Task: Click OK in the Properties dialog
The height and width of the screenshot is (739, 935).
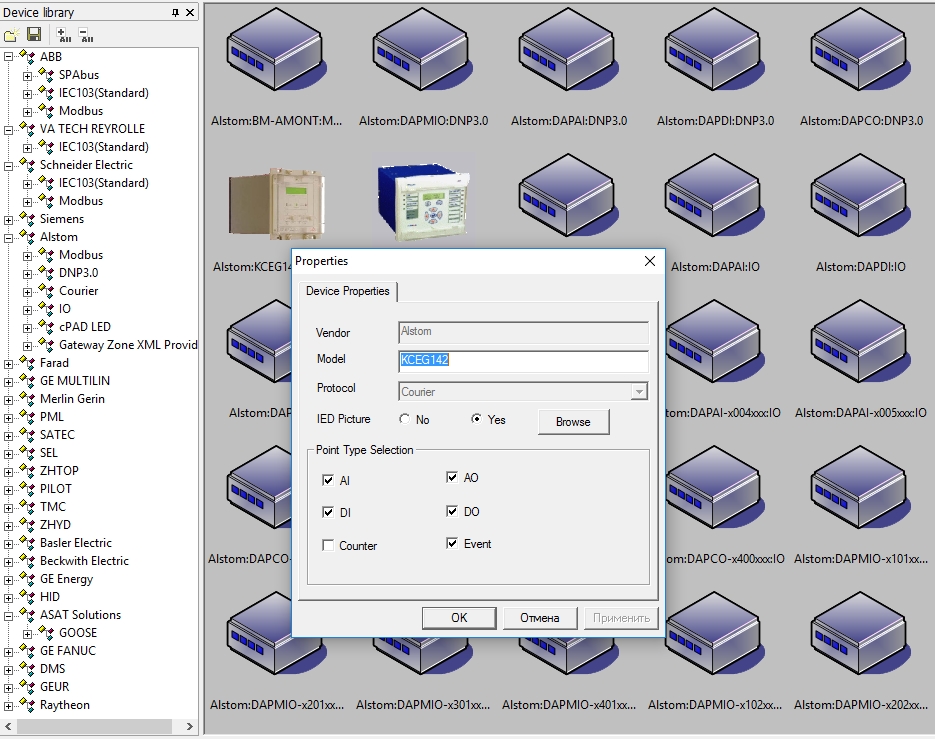Action: [x=458, y=617]
